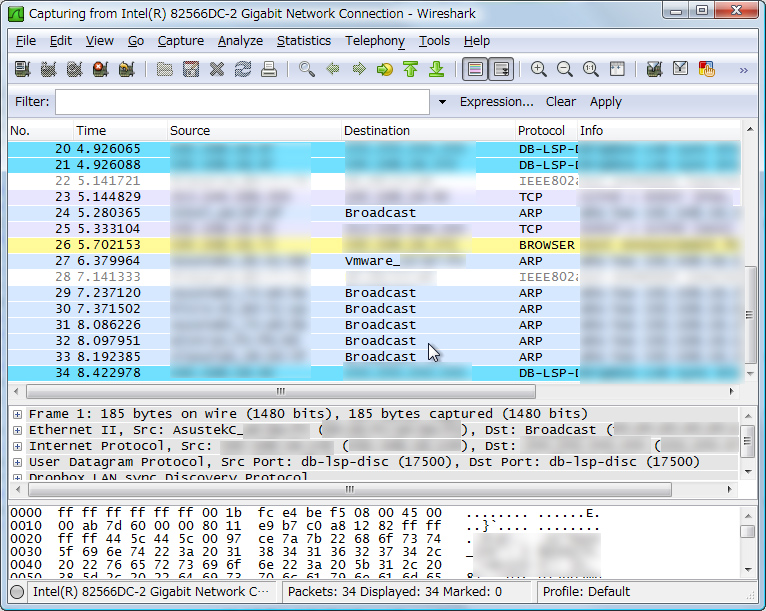Open the Help menu
The image size is (766, 611).
click(477, 41)
